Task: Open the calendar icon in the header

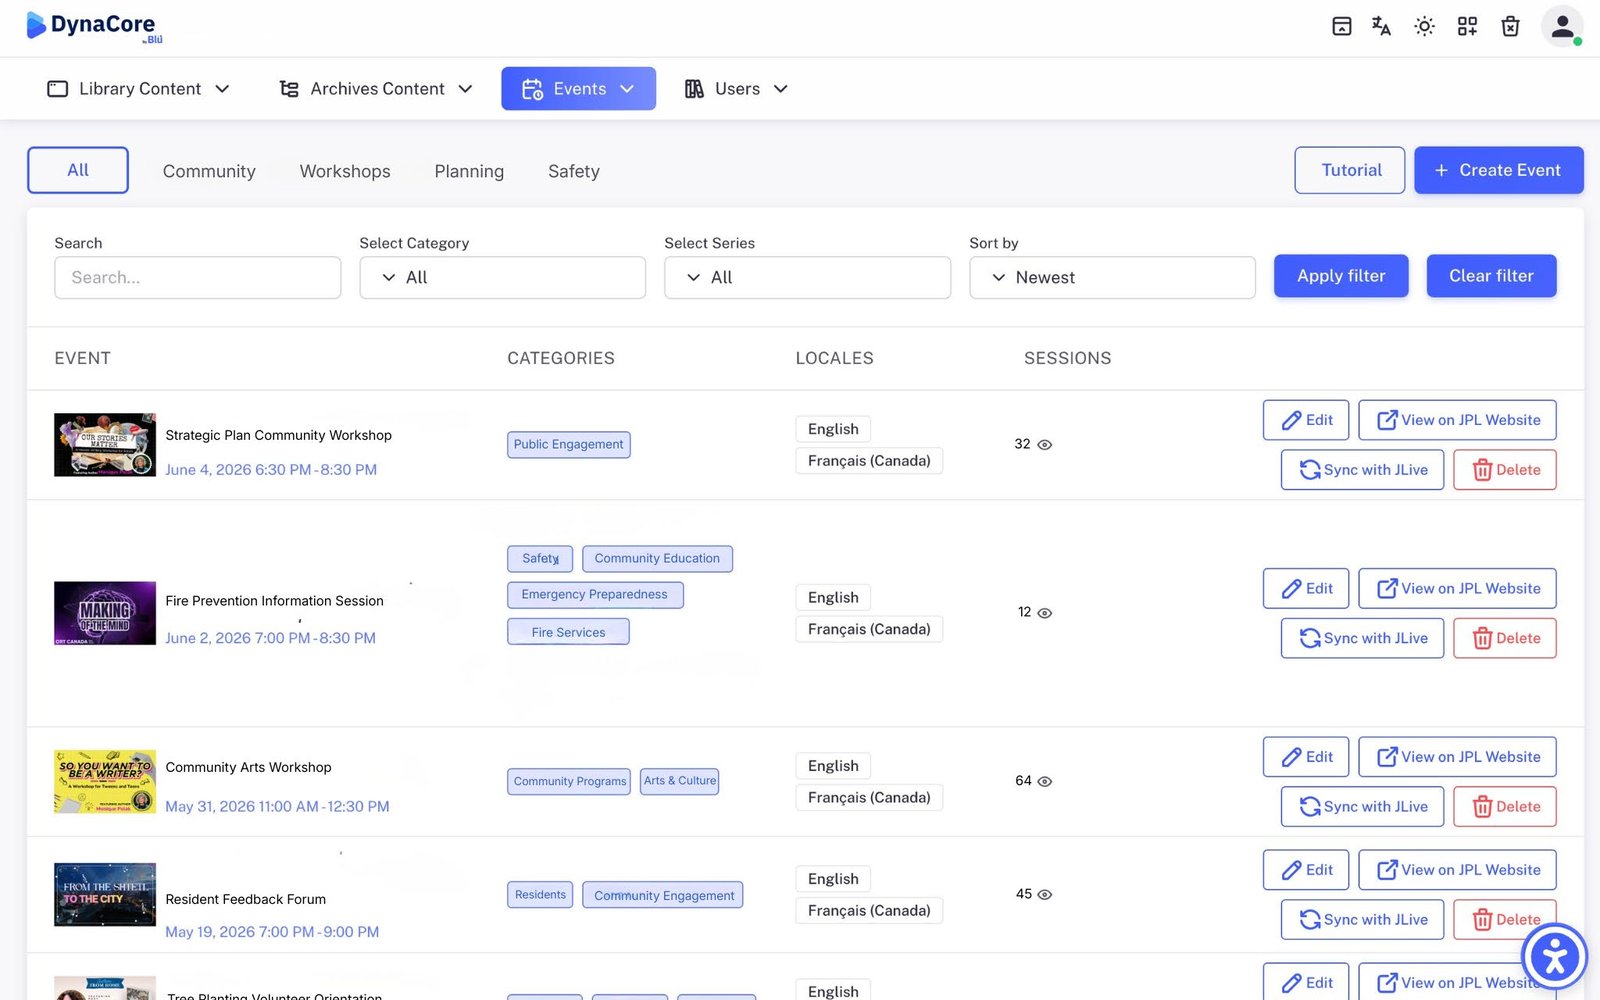Action: tap(1342, 27)
